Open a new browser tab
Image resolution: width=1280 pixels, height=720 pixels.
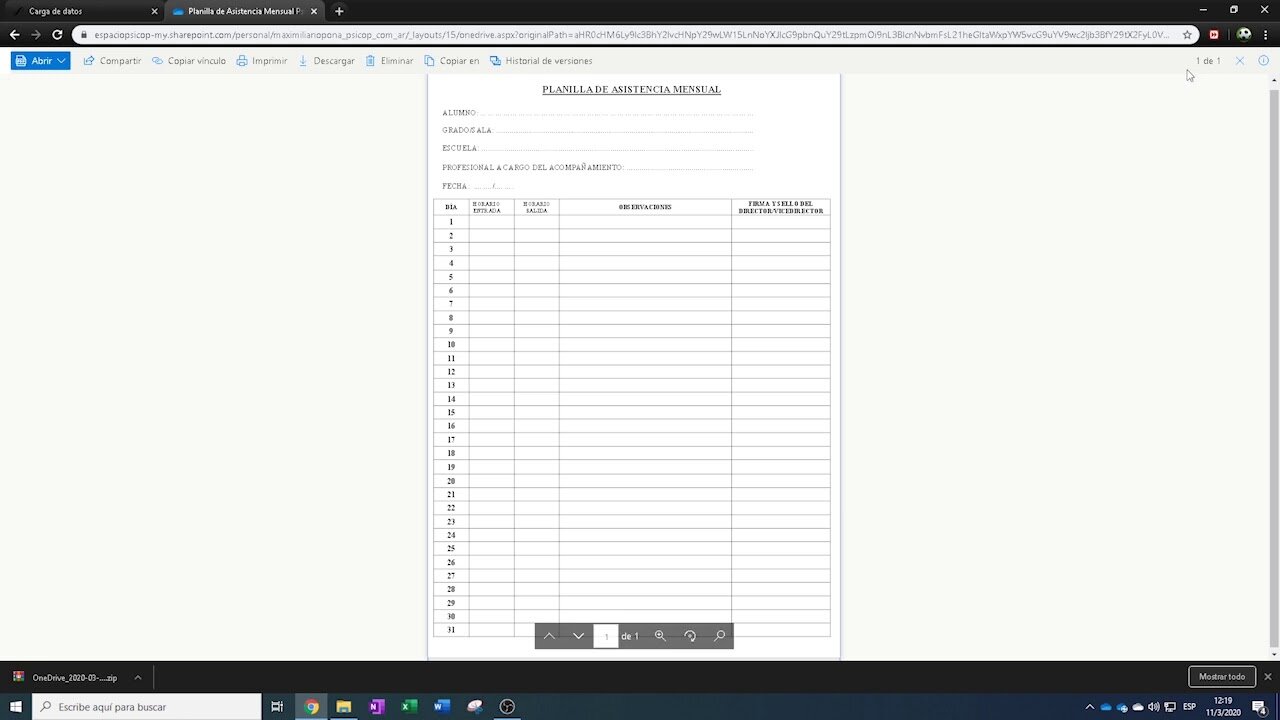click(339, 11)
